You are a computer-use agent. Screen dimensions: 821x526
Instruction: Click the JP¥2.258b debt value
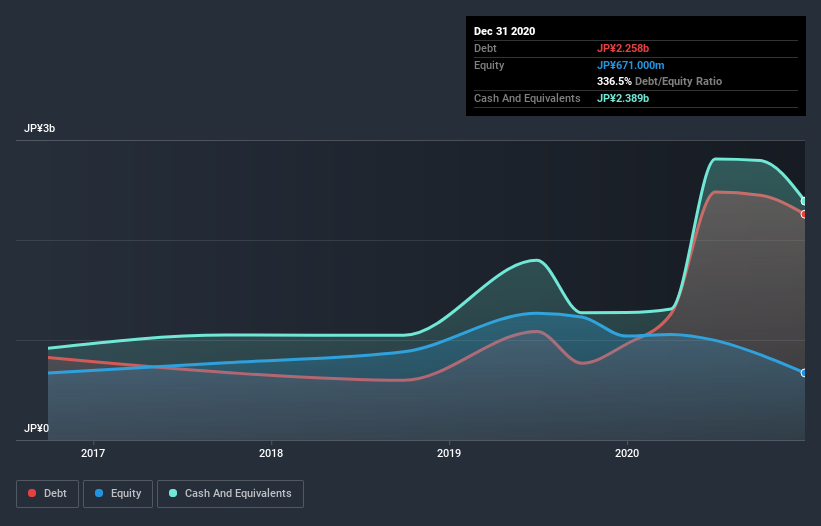[x=623, y=48]
